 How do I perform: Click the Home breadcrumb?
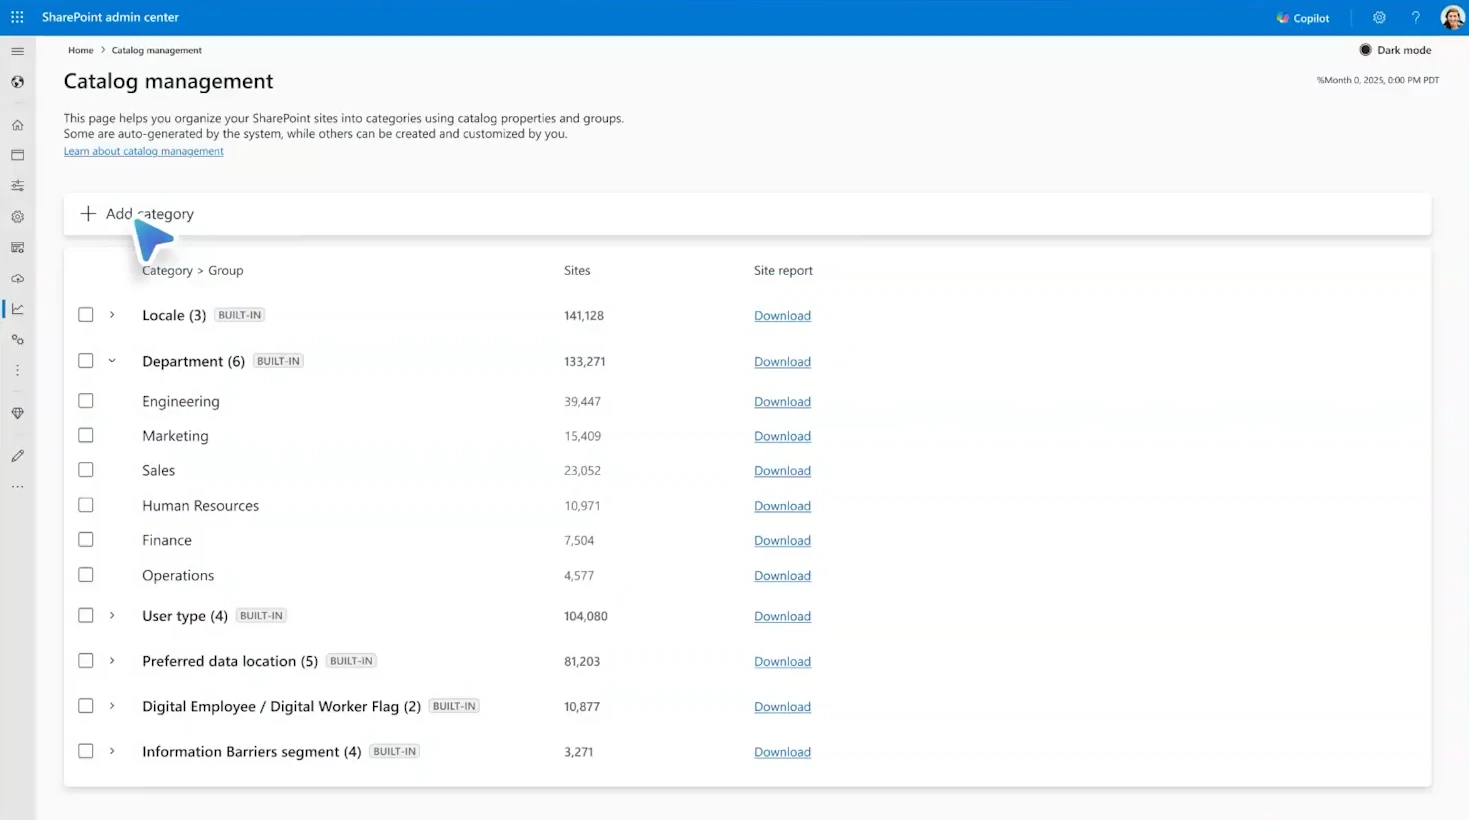[x=80, y=50]
